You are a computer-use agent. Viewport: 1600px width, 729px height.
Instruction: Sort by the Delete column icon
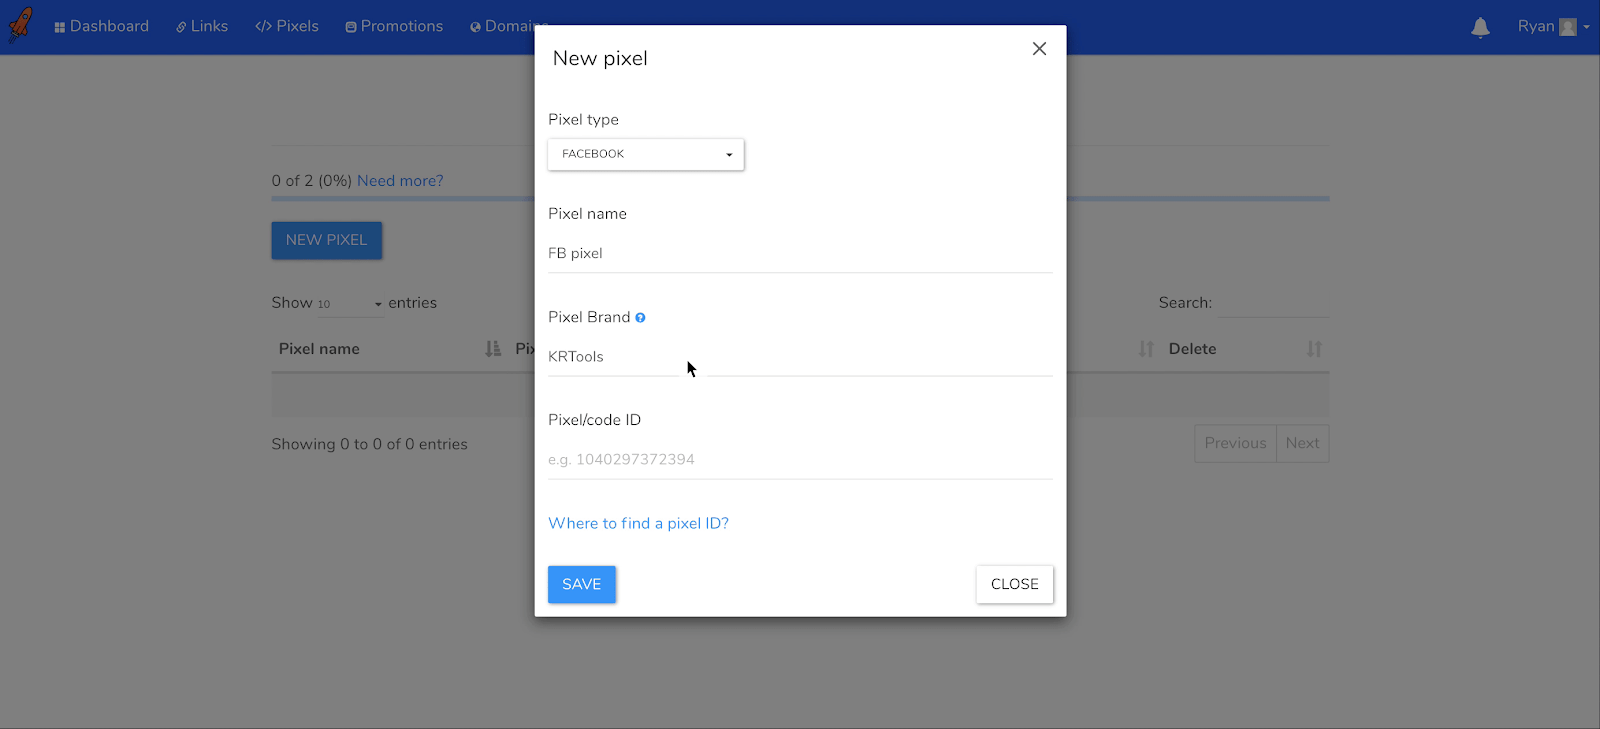(1314, 349)
